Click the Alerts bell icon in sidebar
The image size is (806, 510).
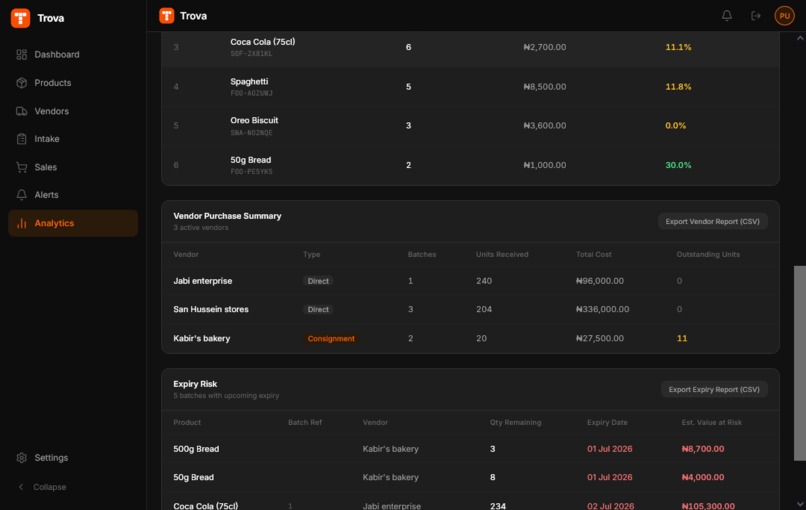tap(22, 195)
